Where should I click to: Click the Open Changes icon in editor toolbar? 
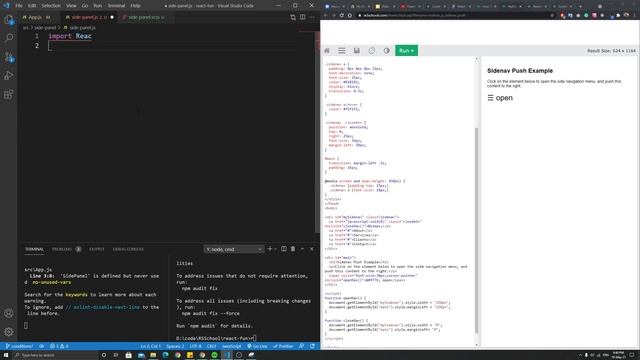pos(293,17)
